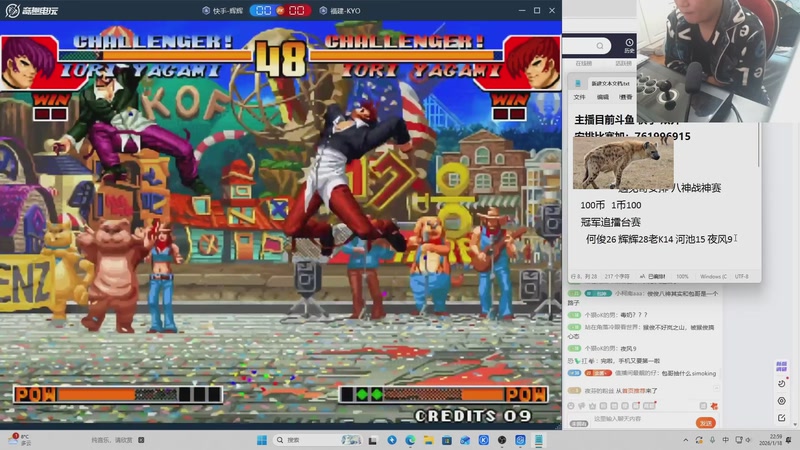Screen dimensions: 800x450
Task: Open the 查看 menu in Notepad
Action: [626, 97]
